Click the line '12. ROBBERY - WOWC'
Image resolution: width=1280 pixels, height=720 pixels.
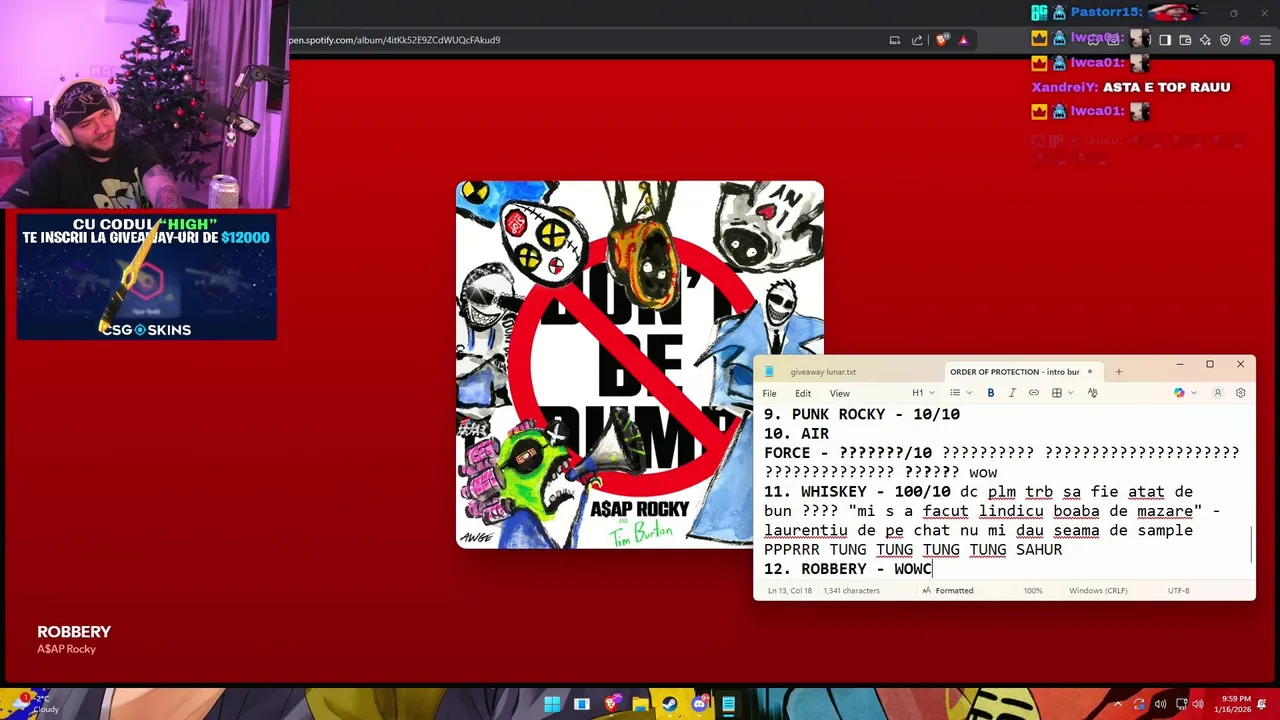848,569
